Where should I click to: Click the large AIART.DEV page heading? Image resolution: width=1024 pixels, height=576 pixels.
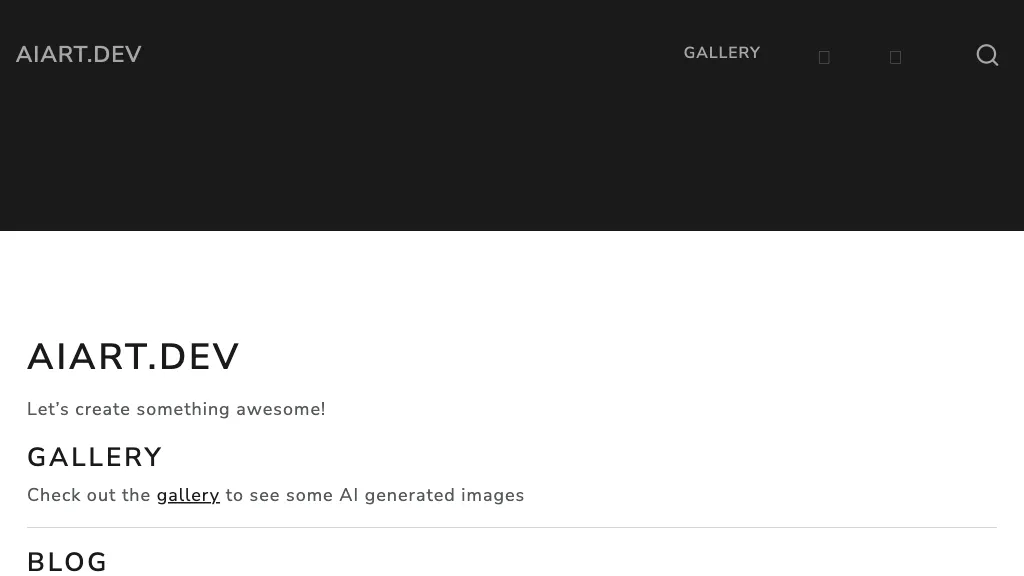pos(133,357)
